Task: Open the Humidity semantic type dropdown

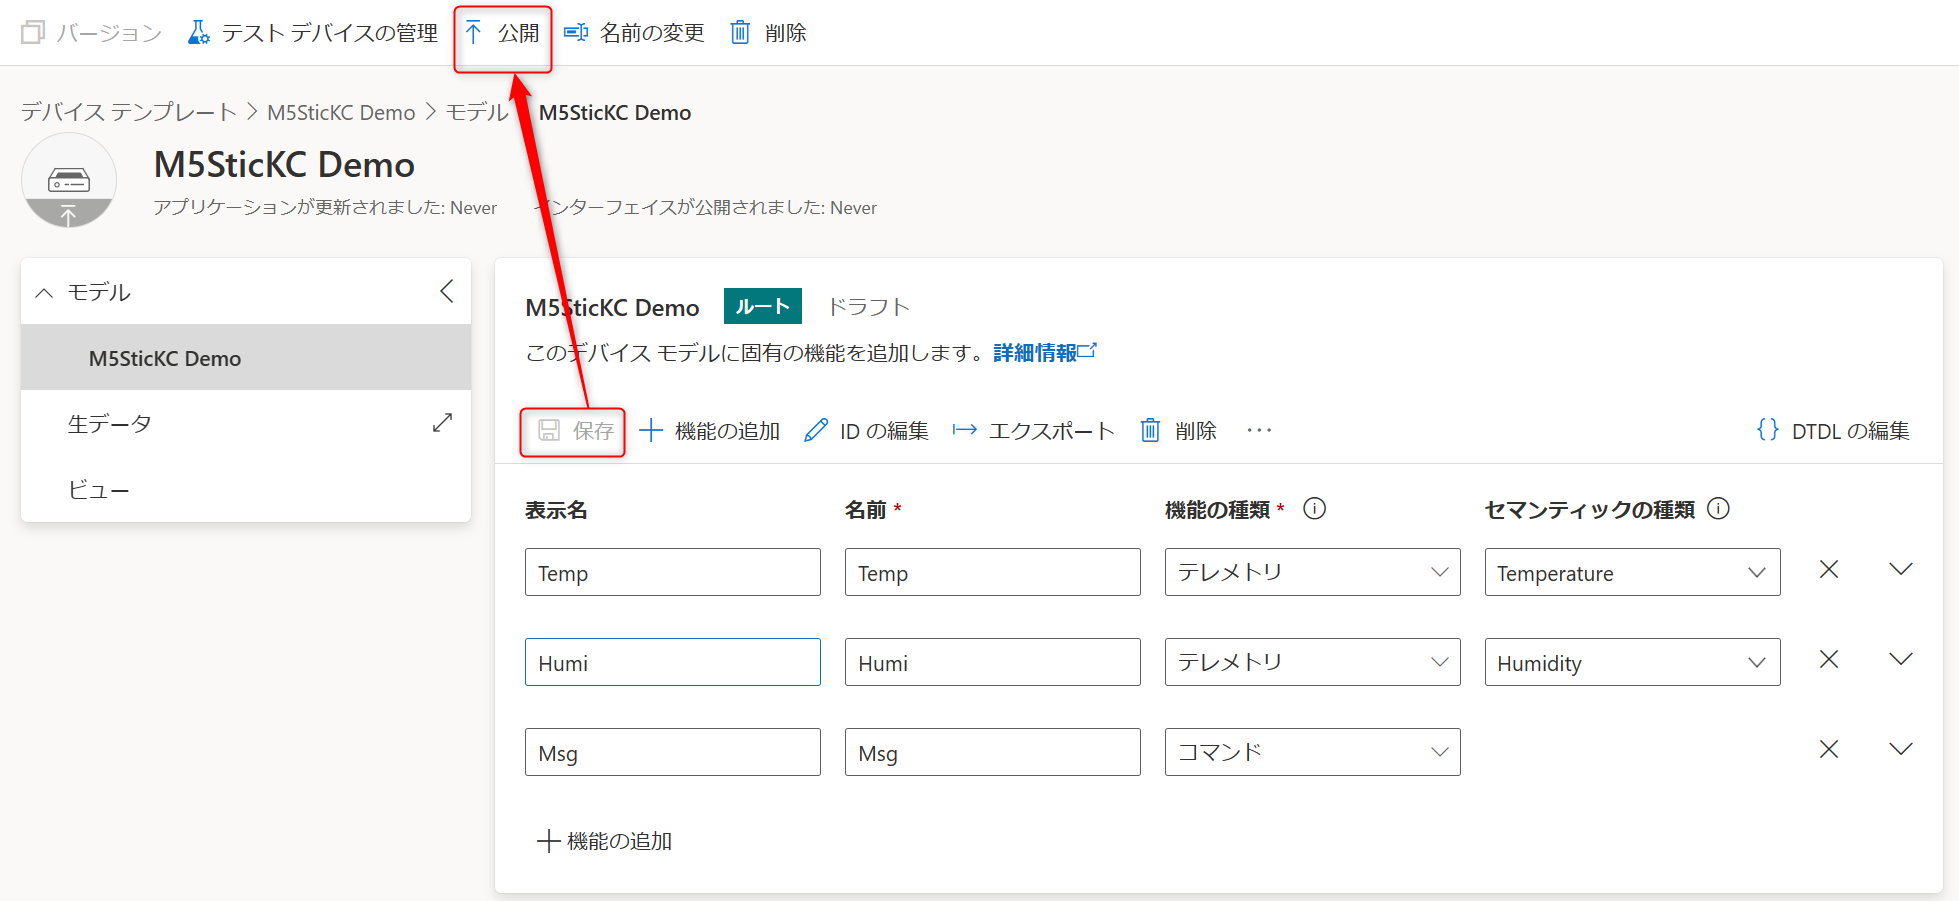Action: click(x=1633, y=662)
